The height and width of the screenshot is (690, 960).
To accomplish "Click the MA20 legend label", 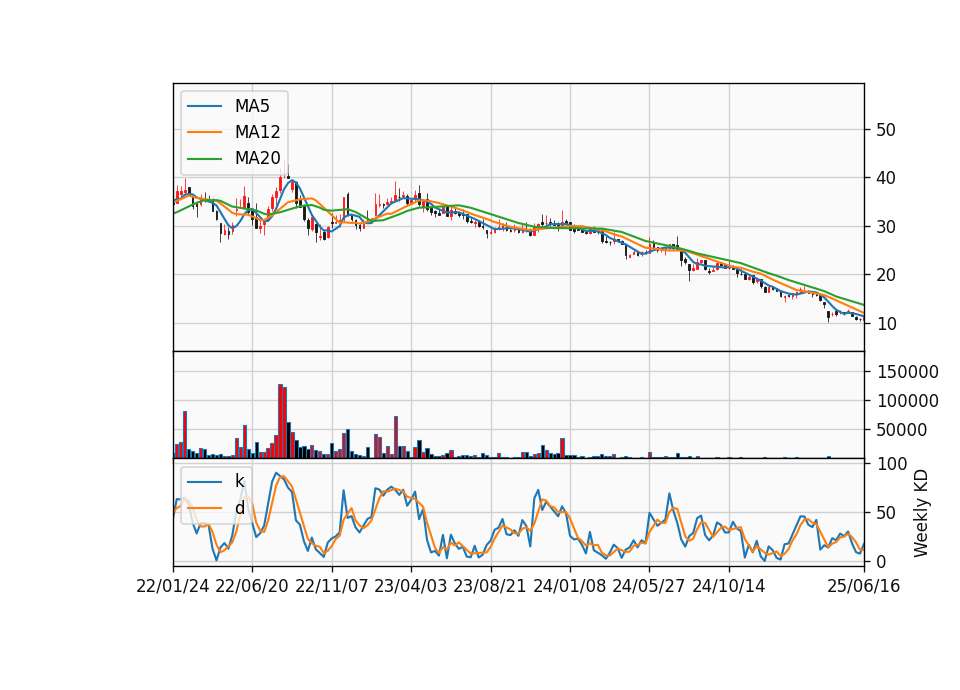I will coord(257,158).
